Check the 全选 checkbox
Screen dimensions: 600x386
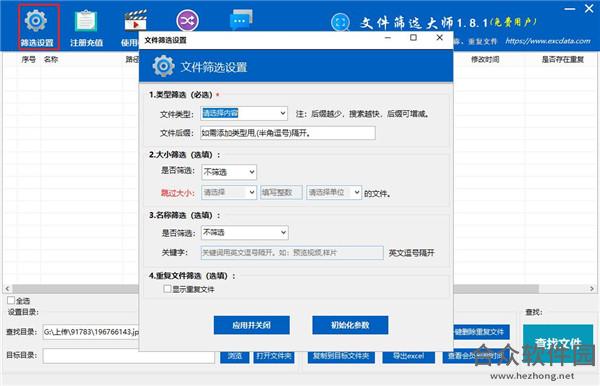click(11, 300)
